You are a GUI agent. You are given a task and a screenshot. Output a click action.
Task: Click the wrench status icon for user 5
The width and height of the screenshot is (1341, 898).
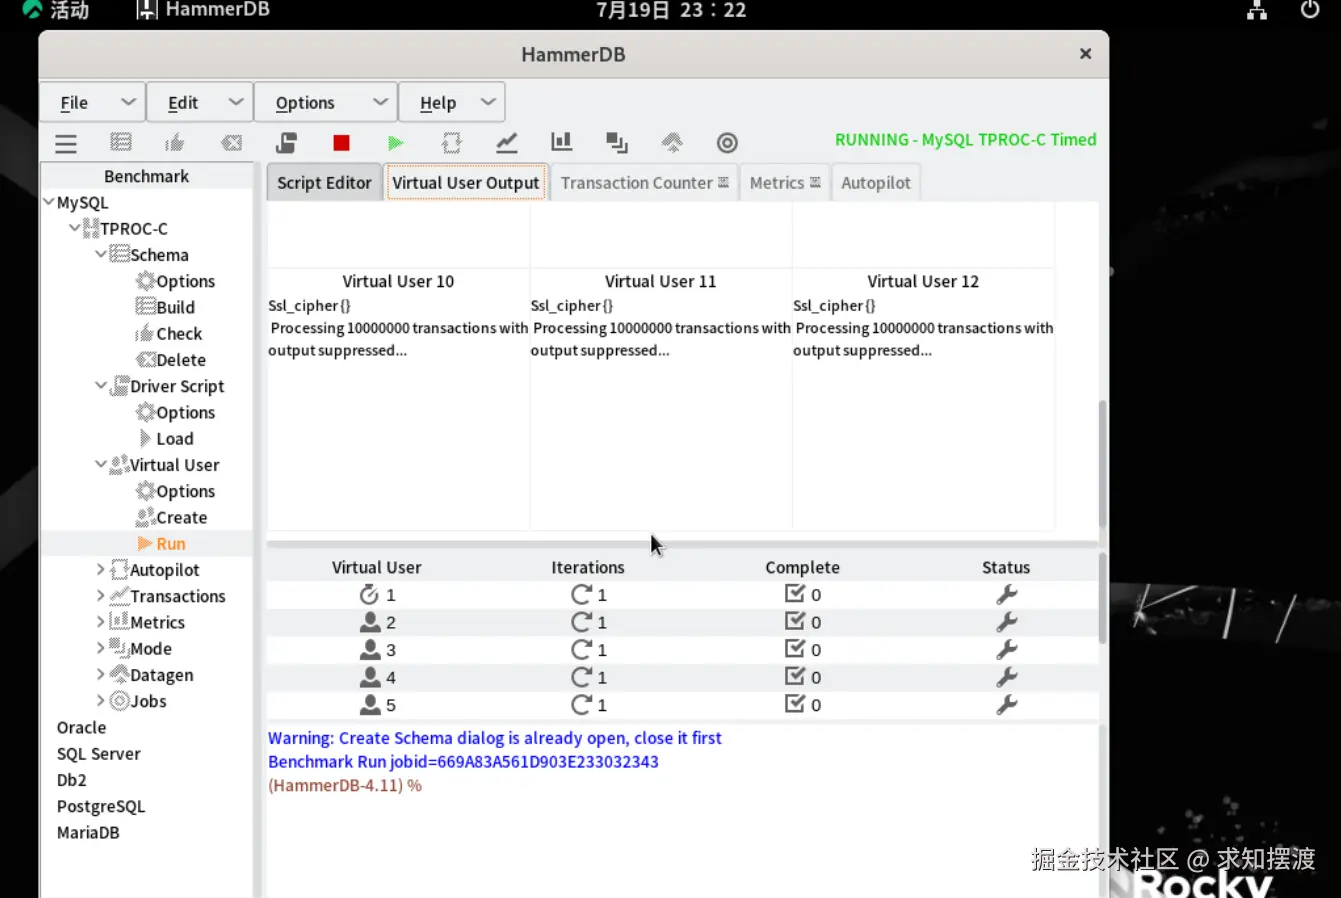tap(1006, 704)
